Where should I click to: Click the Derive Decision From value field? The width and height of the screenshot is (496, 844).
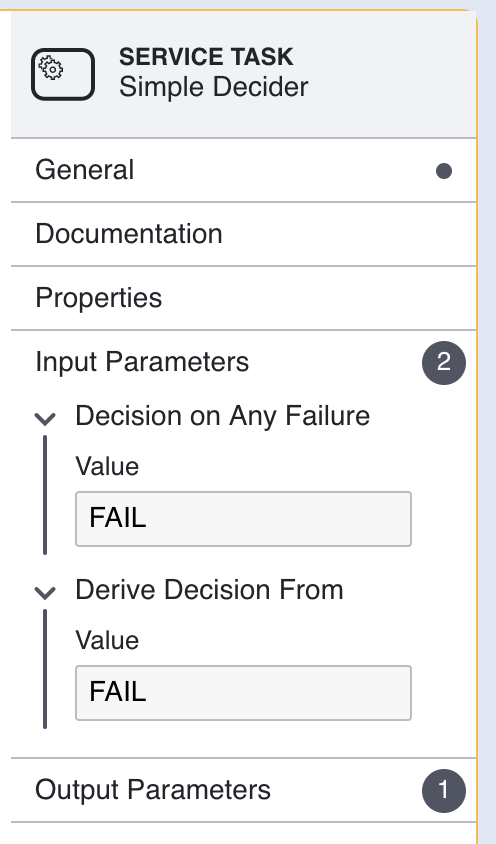click(x=243, y=693)
